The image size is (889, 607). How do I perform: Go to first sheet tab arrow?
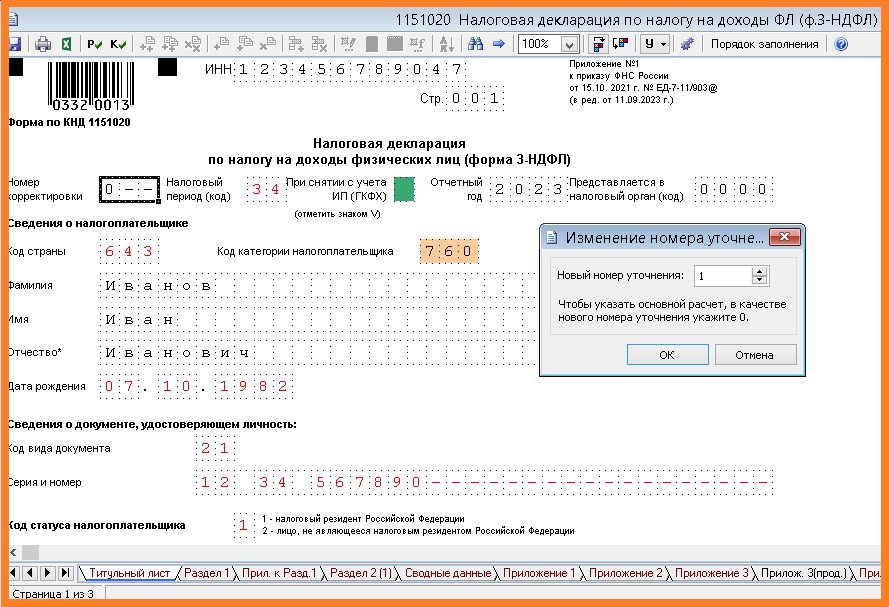14,573
